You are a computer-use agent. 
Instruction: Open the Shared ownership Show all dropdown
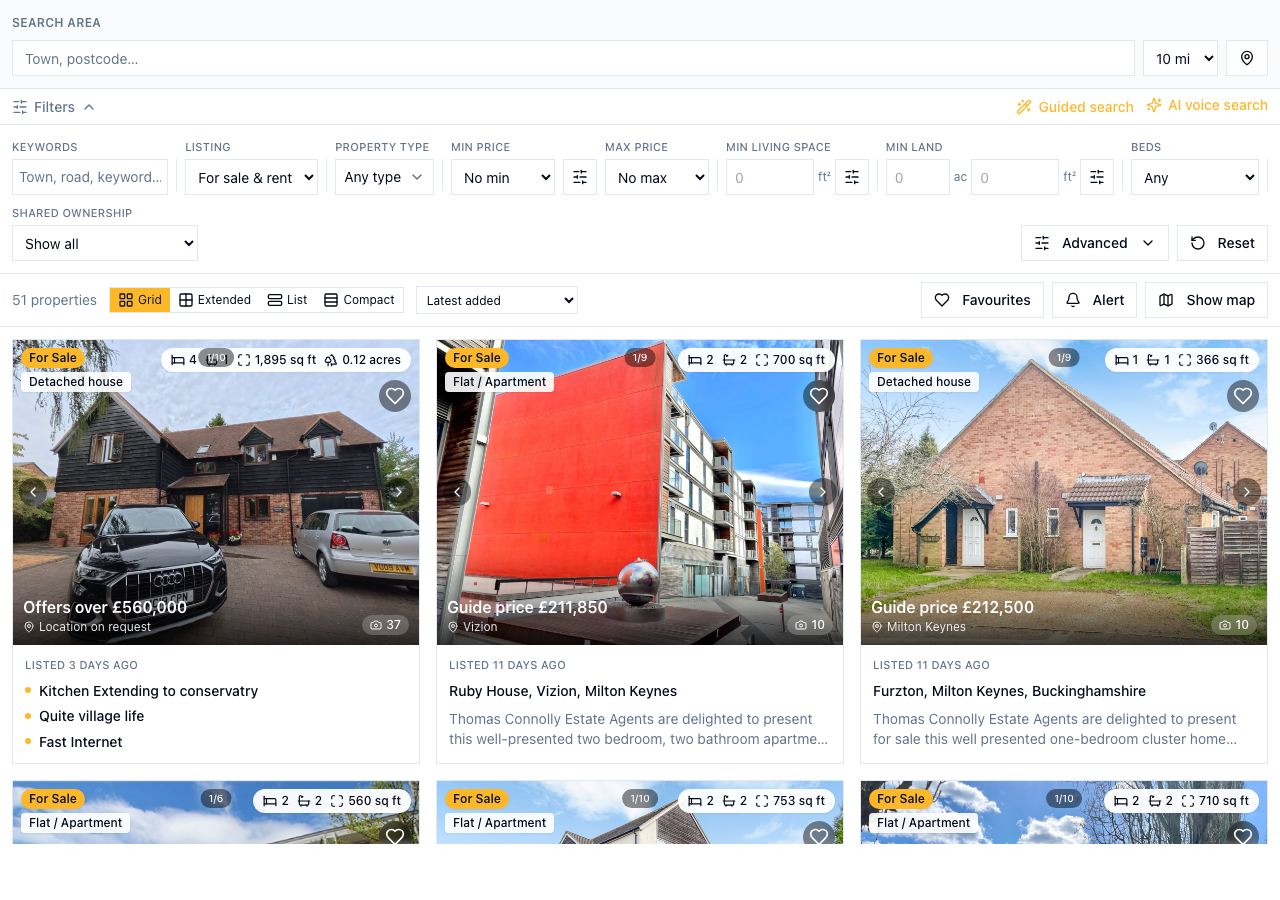coord(105,243)
